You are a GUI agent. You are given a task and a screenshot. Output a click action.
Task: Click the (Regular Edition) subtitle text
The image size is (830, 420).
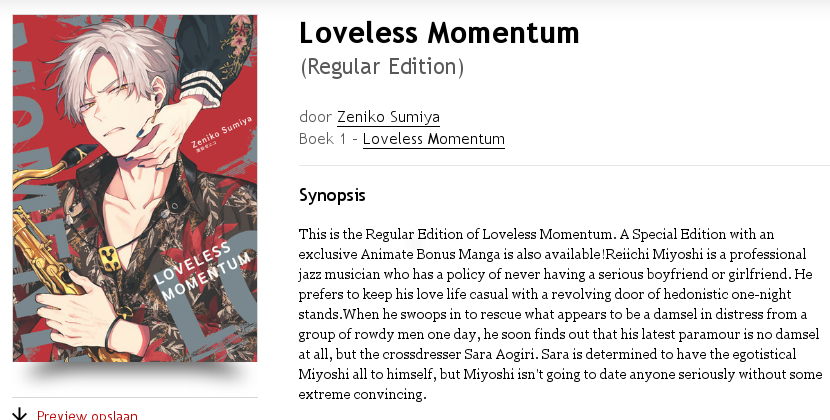coord(382,68)
